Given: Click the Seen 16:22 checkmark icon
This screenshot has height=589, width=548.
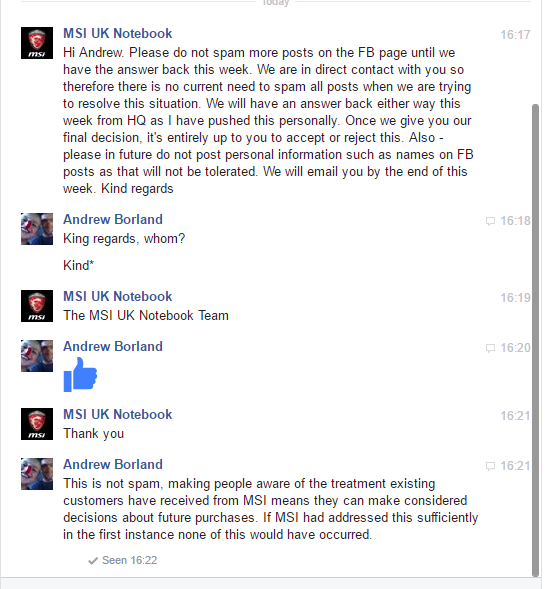Looking at the screenshot, I should click(93, 561).
